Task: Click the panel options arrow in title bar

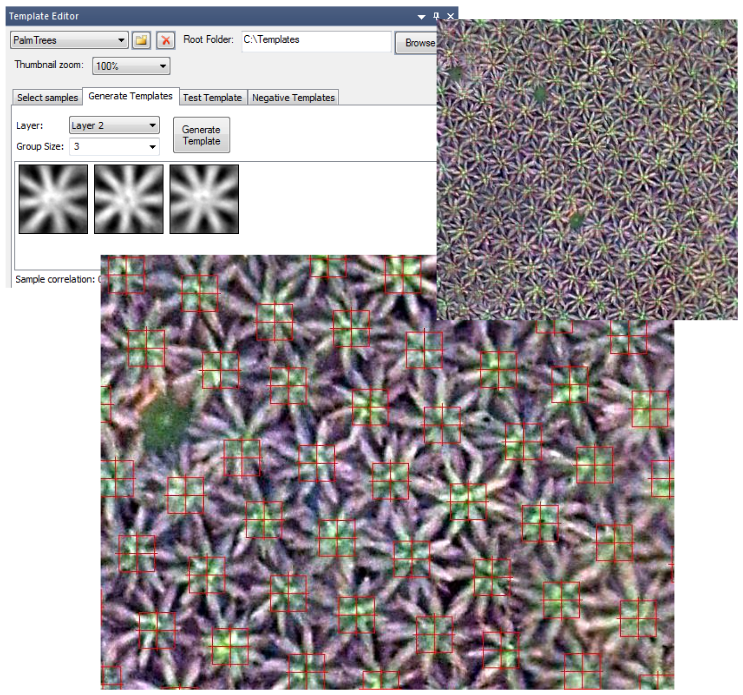Action: pos(422,17)
